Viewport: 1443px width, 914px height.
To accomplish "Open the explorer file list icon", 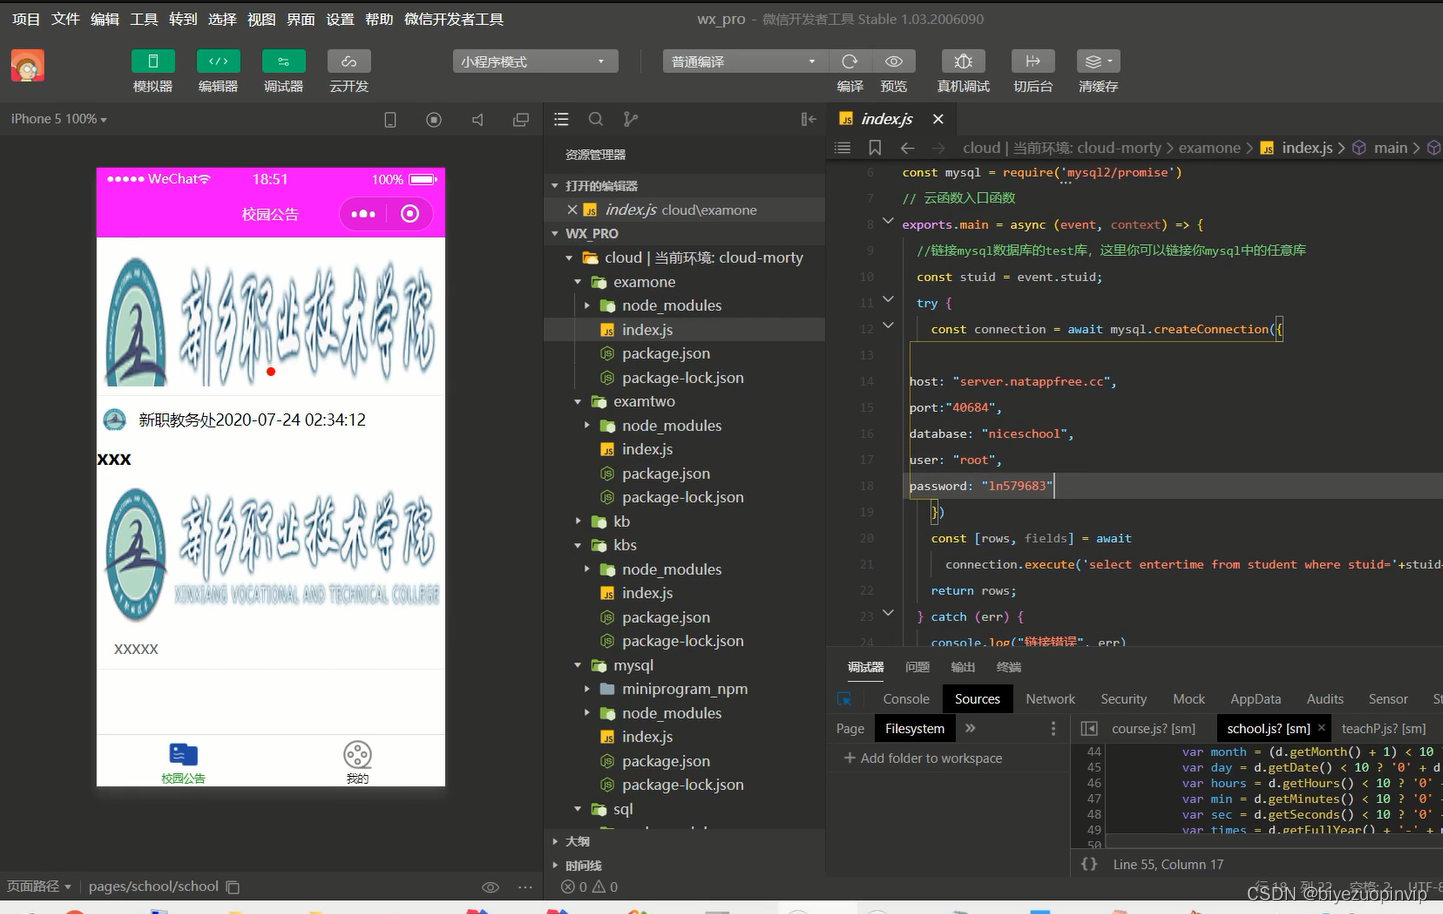I will point(561,119).
